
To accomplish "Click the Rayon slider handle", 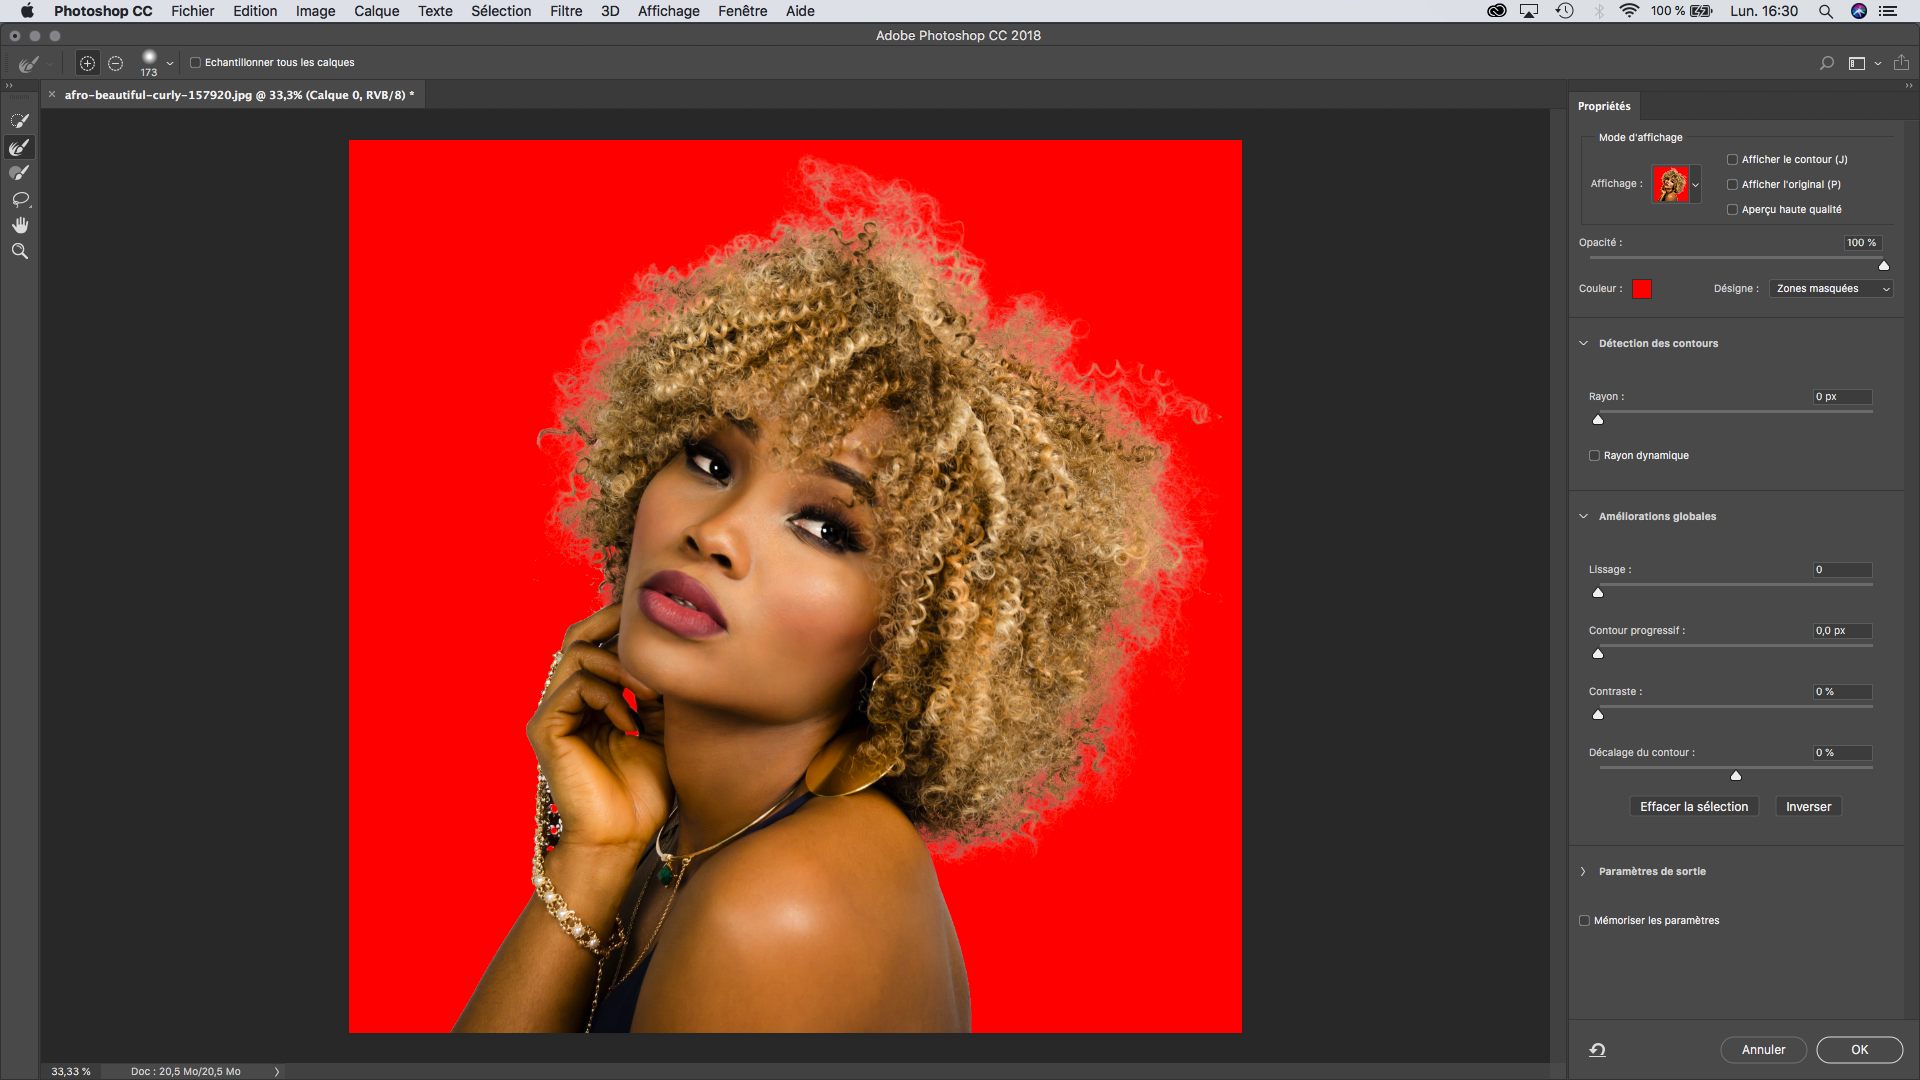I will click(x=1598, y=420).
